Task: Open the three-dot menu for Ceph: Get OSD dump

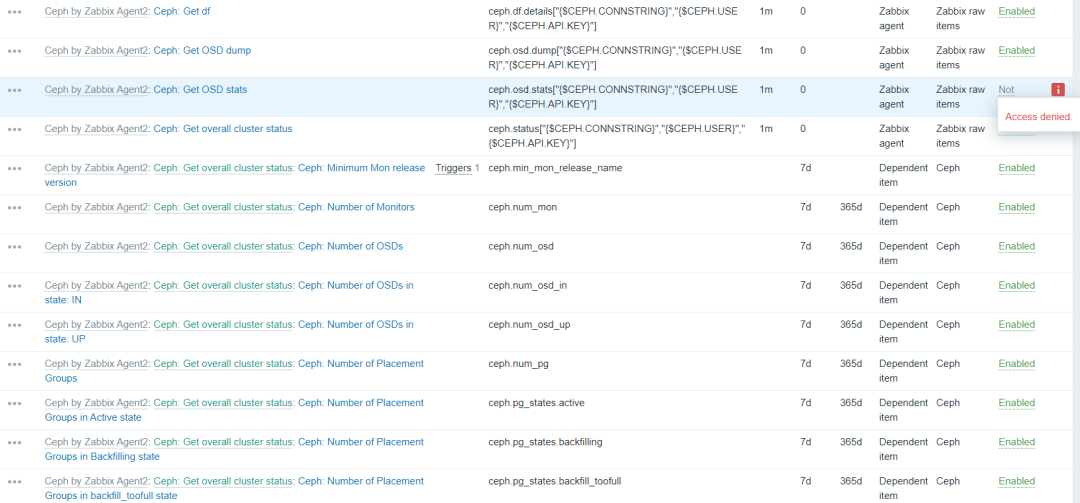Action: click(x=14, y=51)
